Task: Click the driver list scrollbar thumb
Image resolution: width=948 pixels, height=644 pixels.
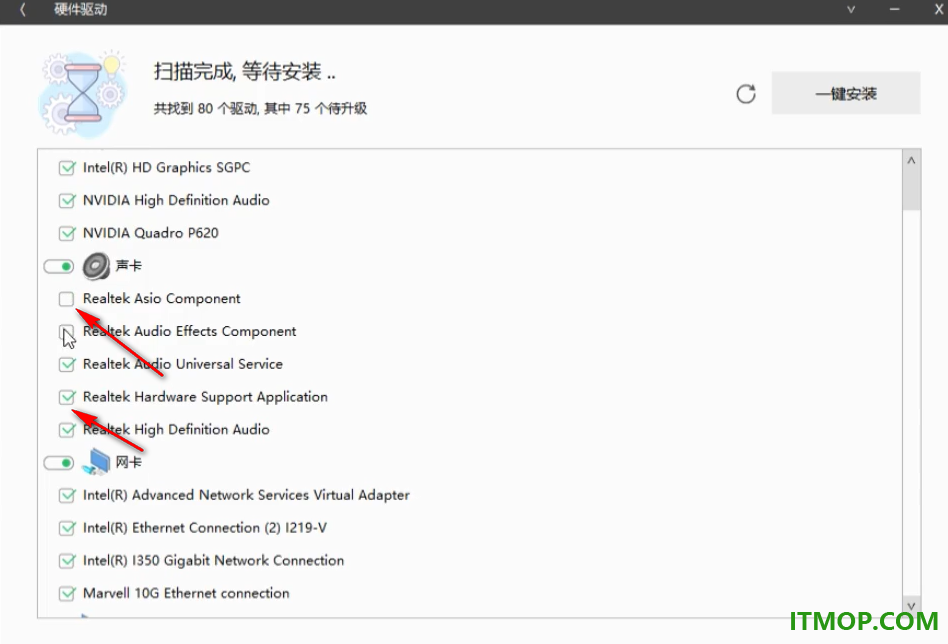Action: pos(911,191)
